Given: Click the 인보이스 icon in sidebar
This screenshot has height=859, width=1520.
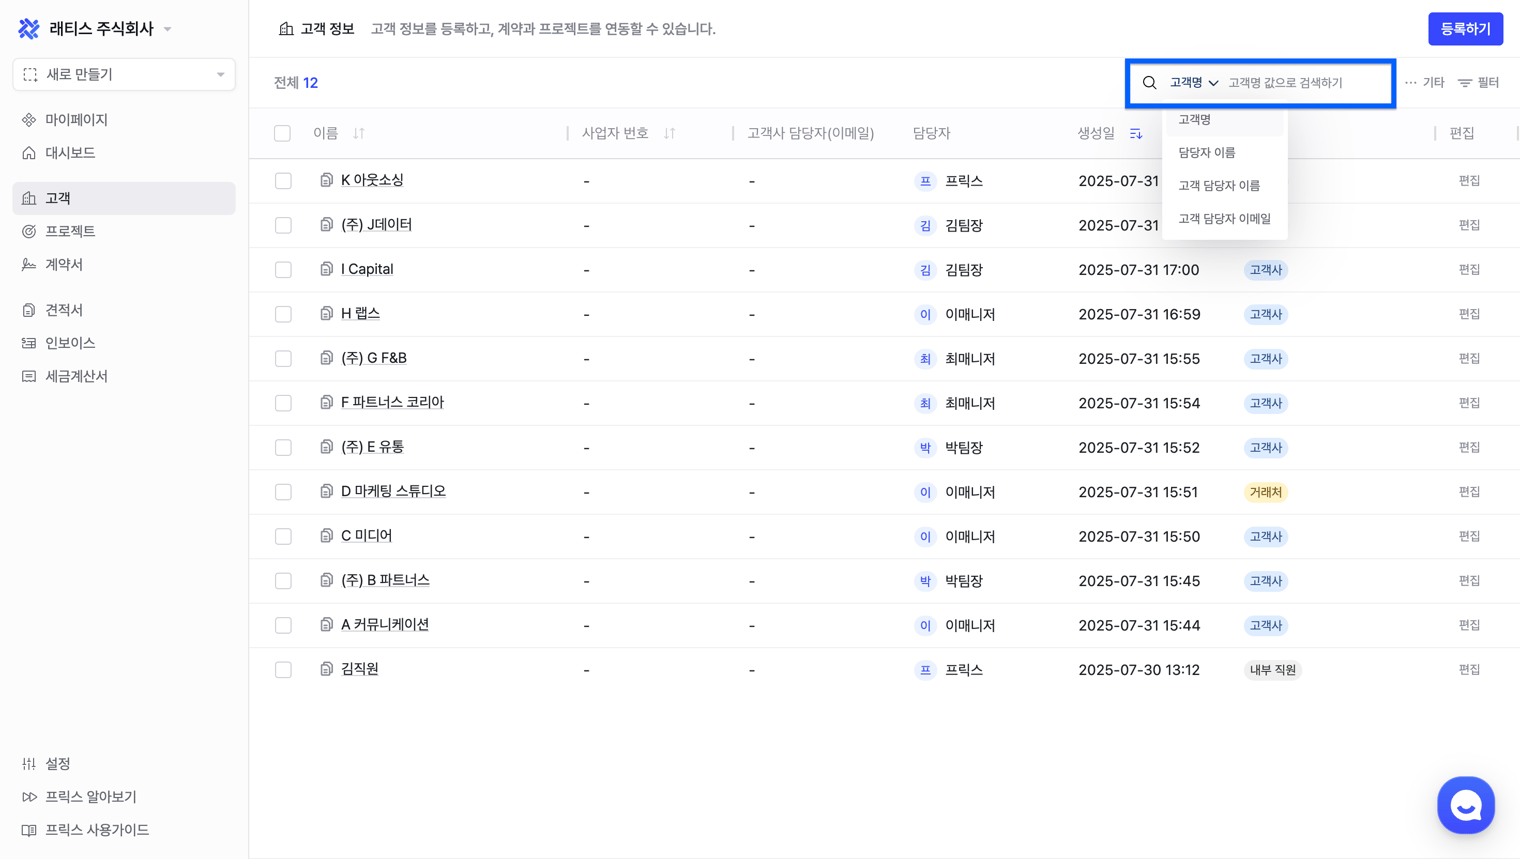Looking at the screenshot, I should click(x=29, y=343).
